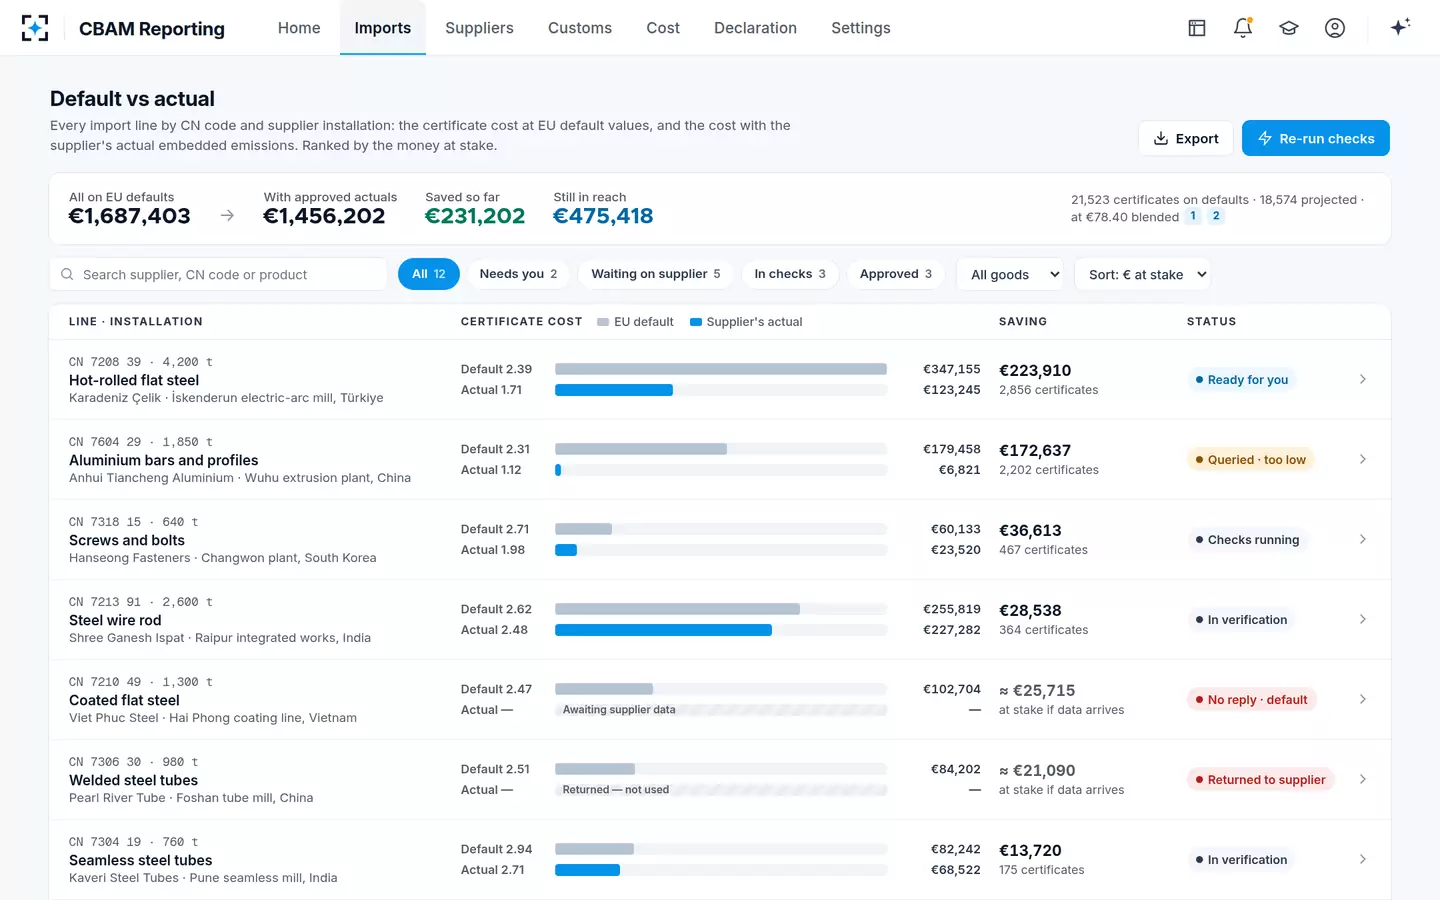Open the Declaration tab
This screenshot has height=900, width=1440.
[755, 28]
